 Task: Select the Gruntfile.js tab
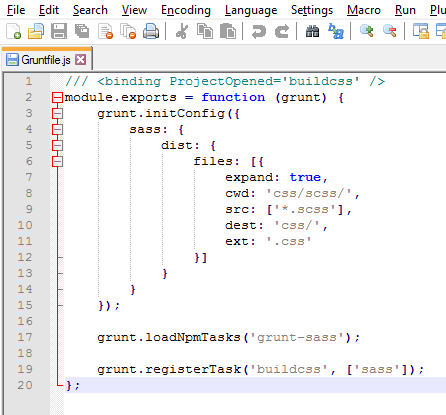[x=46, y=60]
